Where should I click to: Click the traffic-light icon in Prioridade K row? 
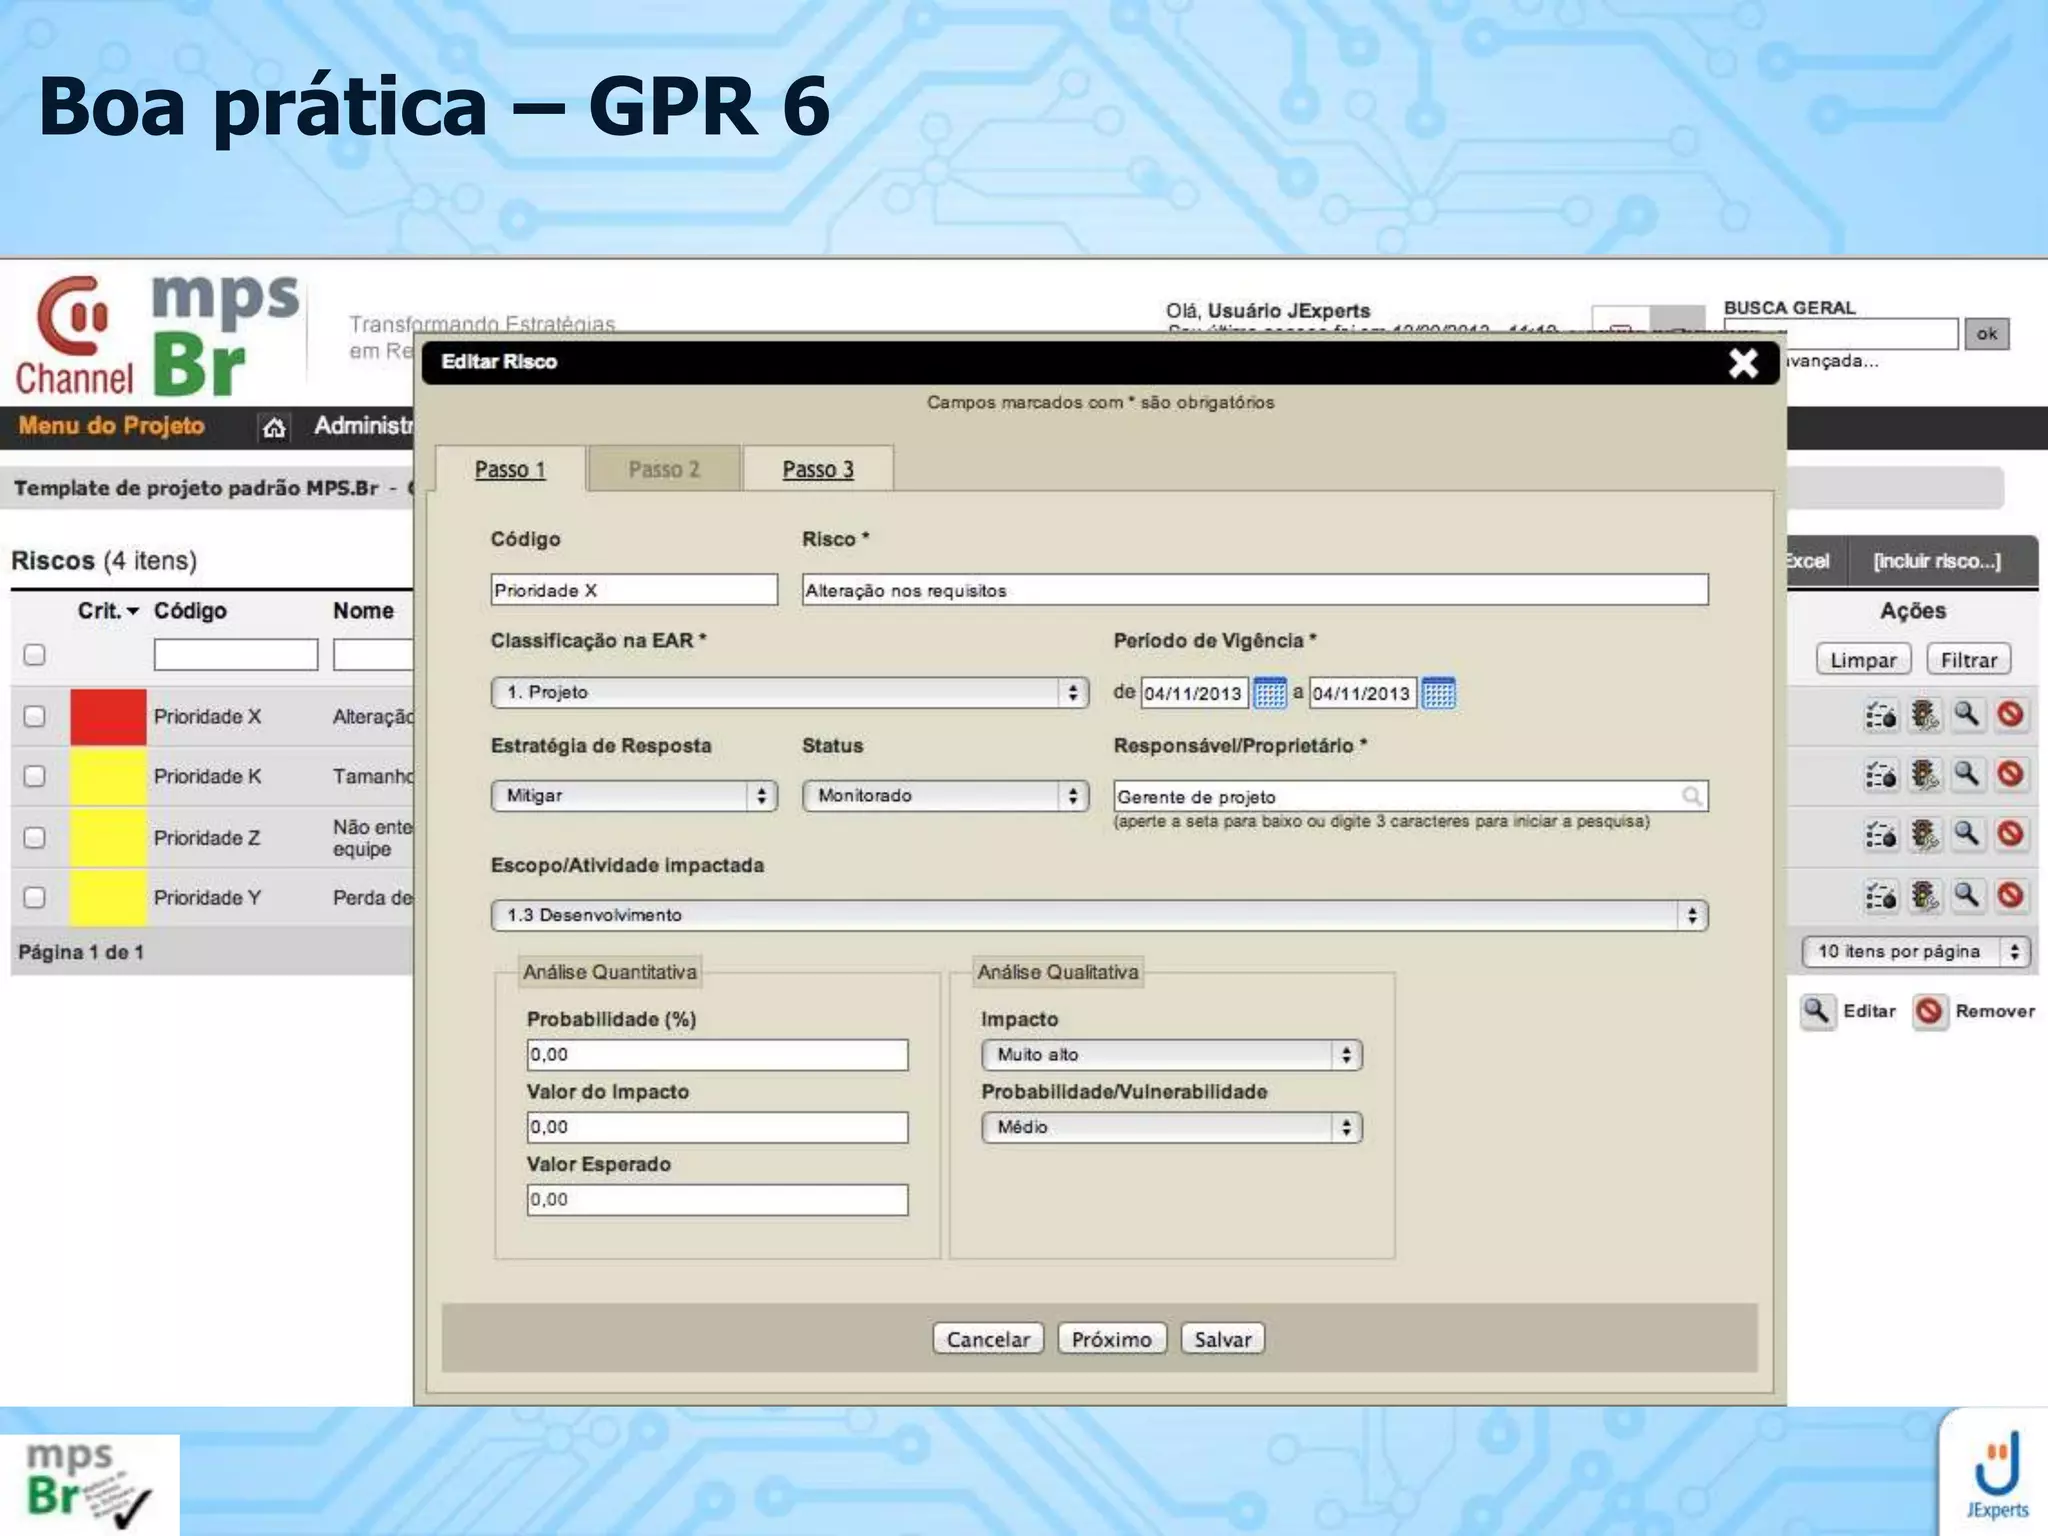coord(1925,776)
